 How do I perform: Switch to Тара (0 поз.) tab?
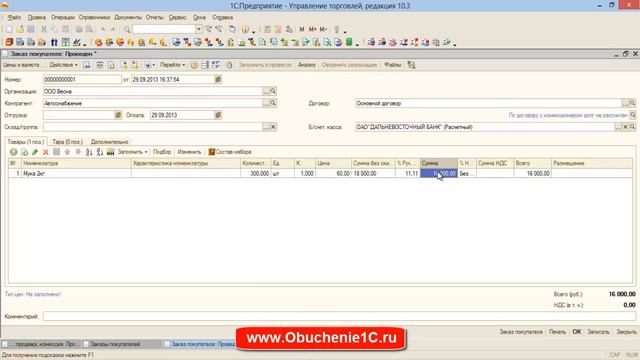click(x=67, y=142)
